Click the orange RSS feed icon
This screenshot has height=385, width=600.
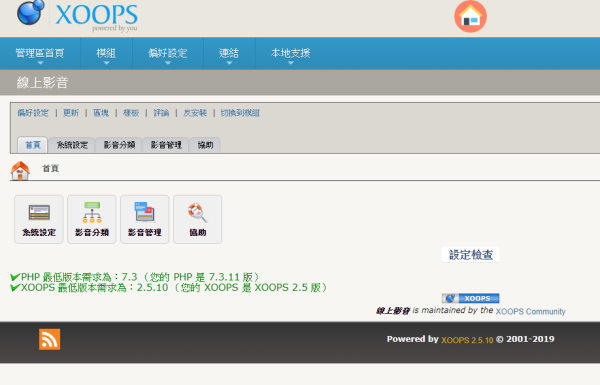tap(49, 339)
